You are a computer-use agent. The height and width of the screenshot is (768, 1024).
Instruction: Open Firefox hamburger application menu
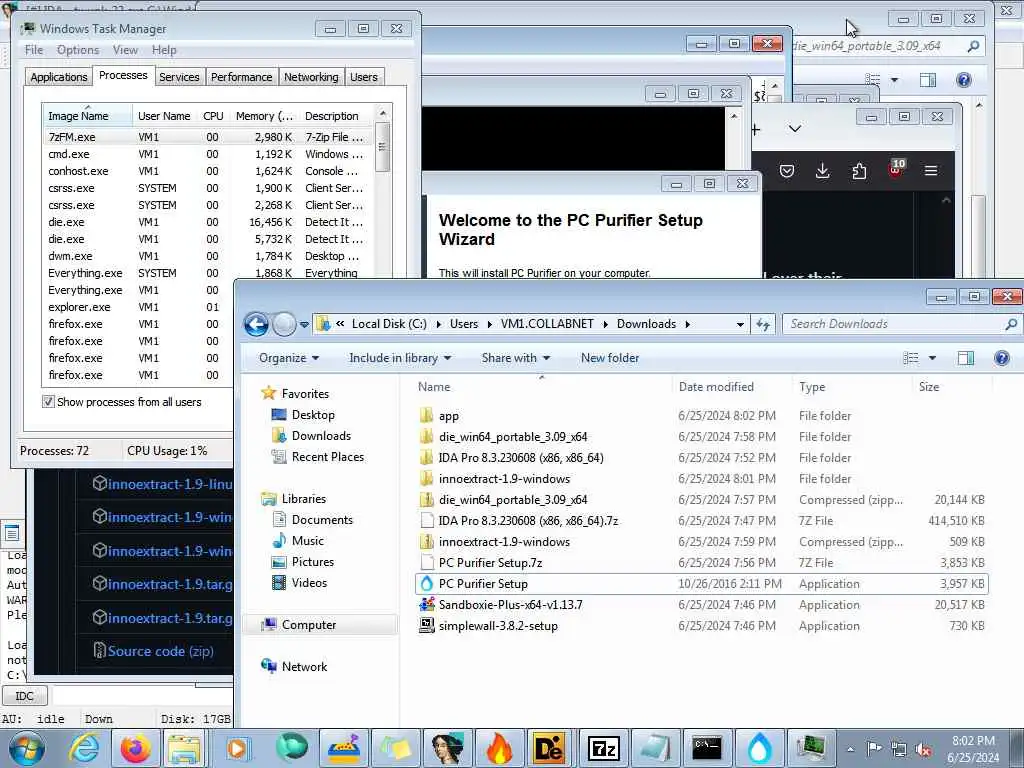tap(931, 171)
